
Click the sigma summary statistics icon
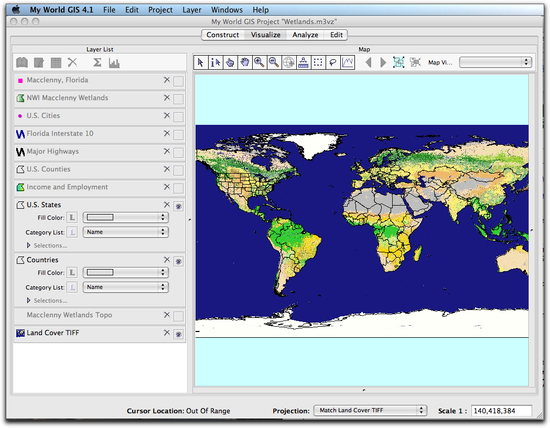tap(97, 62)
